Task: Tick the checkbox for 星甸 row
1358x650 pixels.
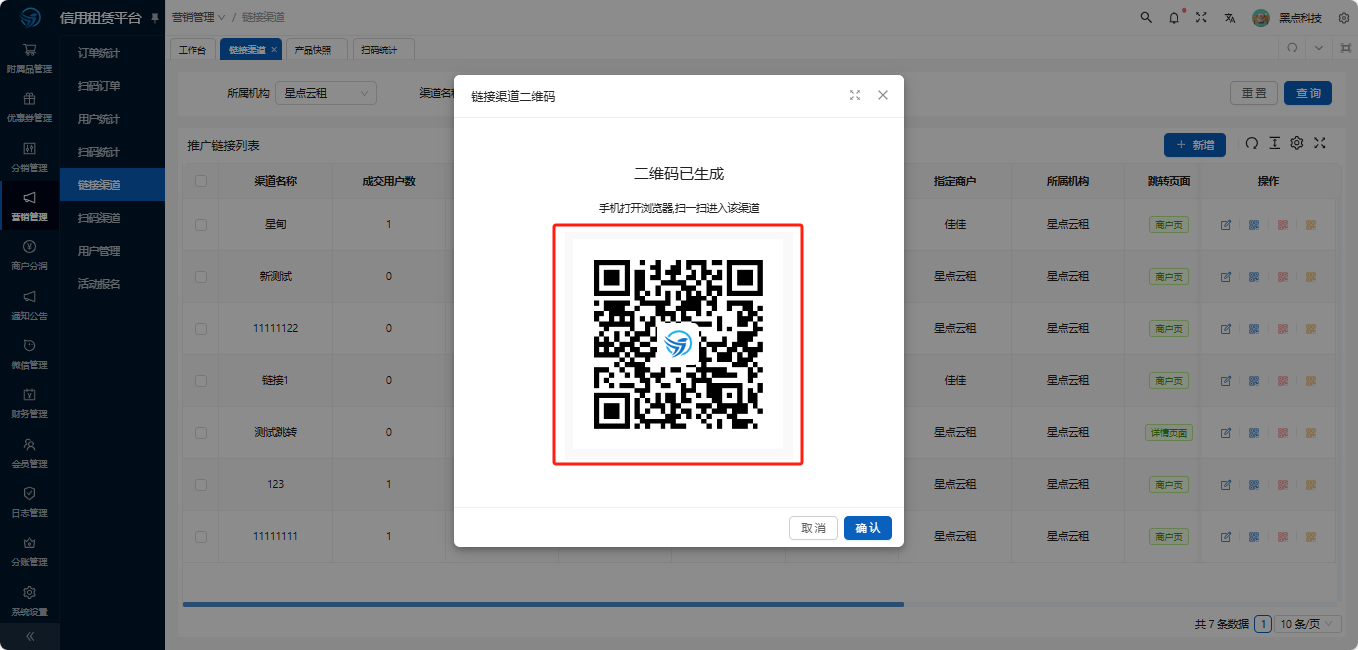Action: 201,225
